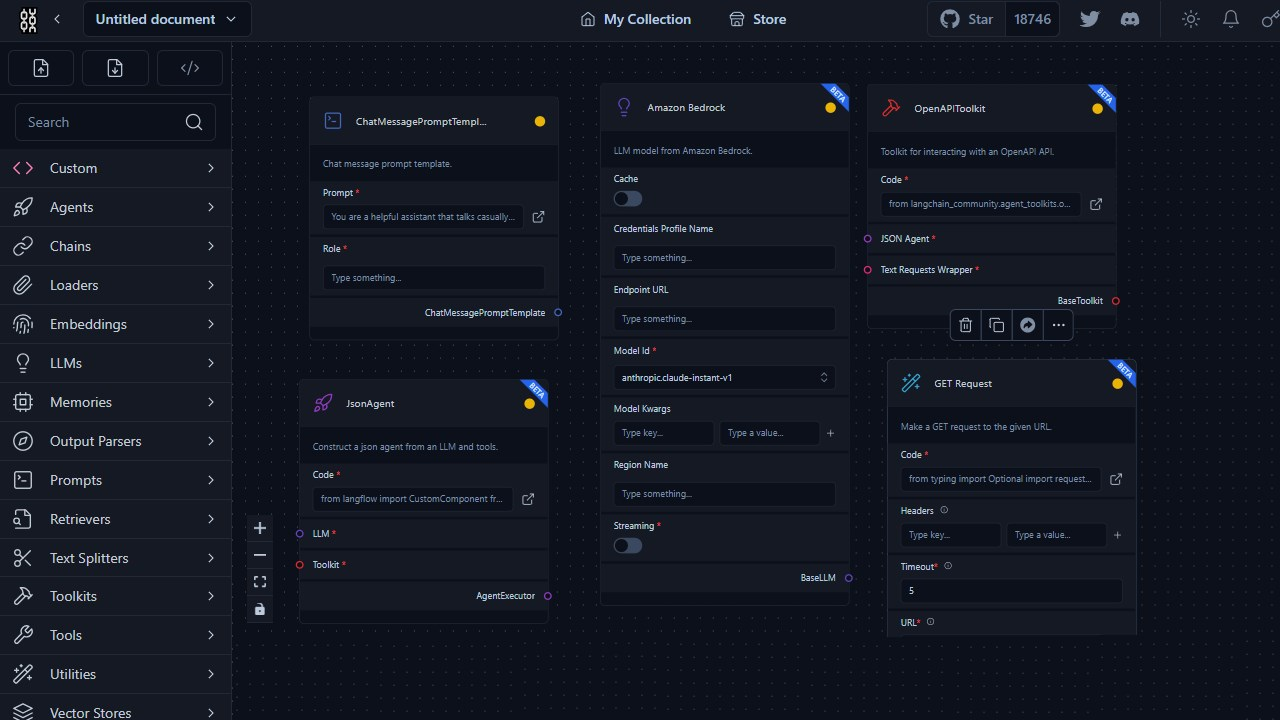The image size is (1280, 720).
Task: Click the GitHub Star button
Action: [966, 19]
